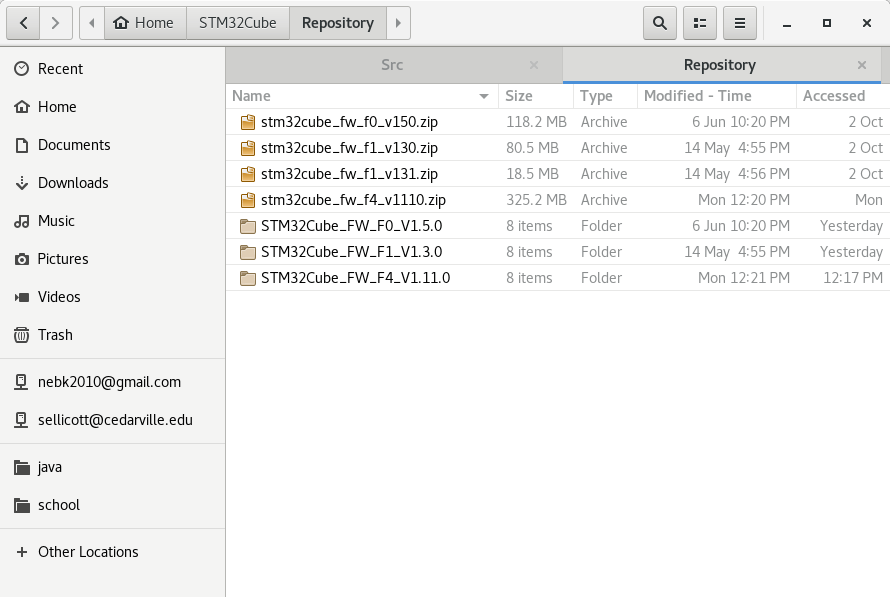Close the Repository tab
Image resolution: width=890 pixels, height=597 pixels.
pos(862,65)
